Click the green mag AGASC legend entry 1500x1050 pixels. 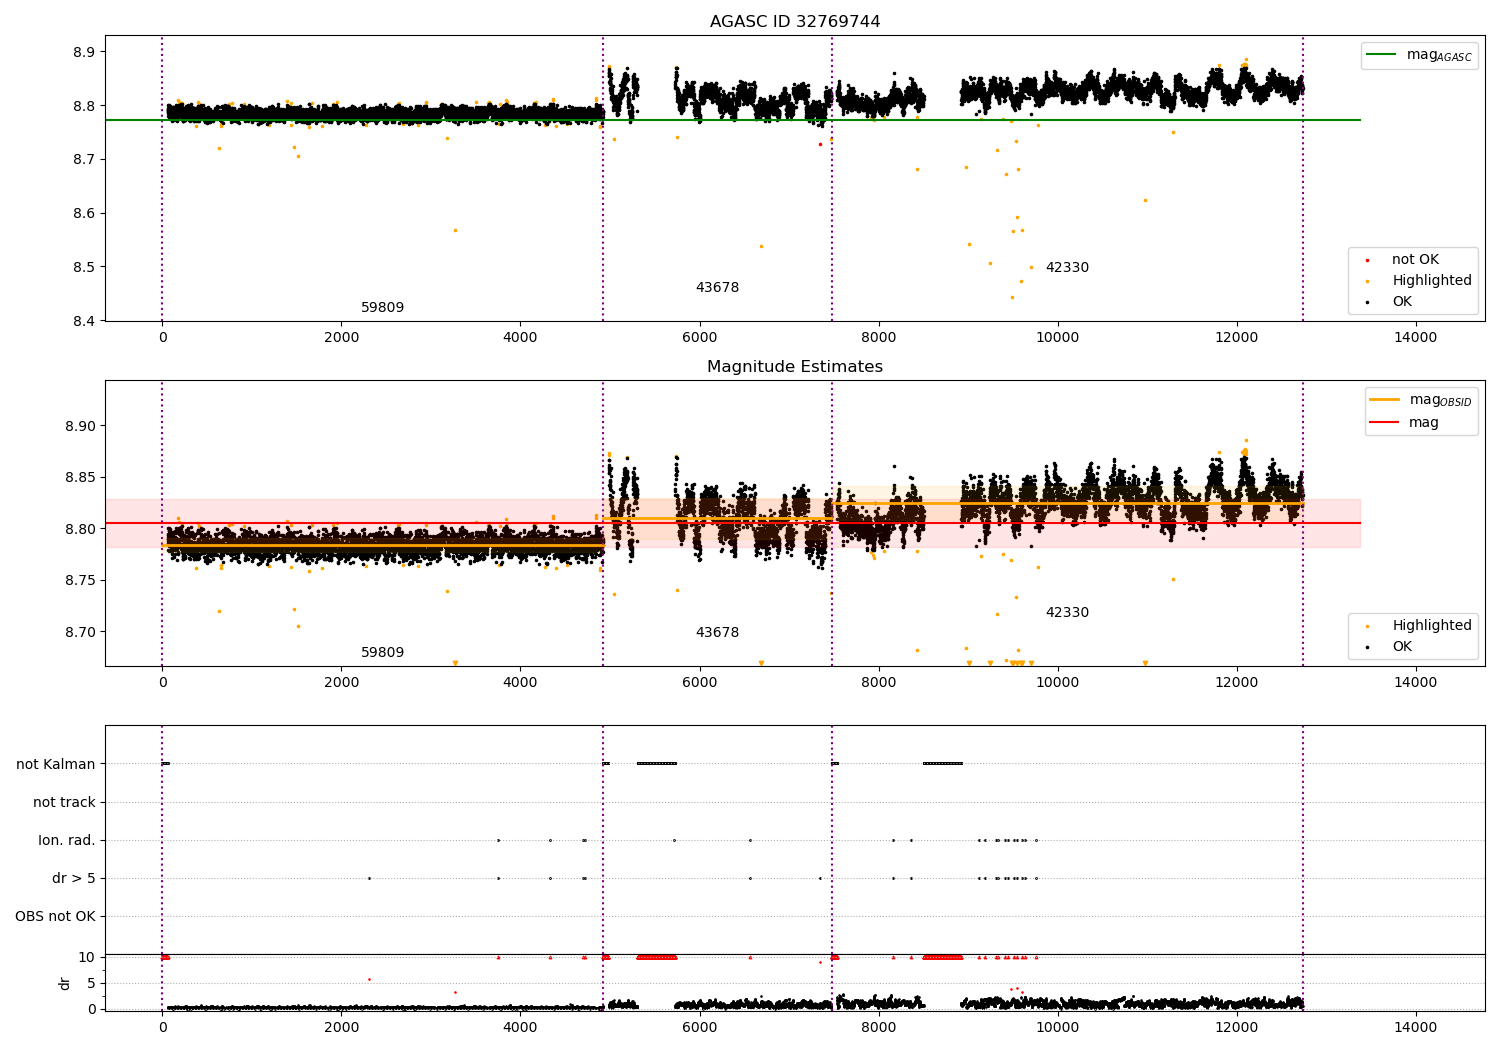tap(1419, 55)
